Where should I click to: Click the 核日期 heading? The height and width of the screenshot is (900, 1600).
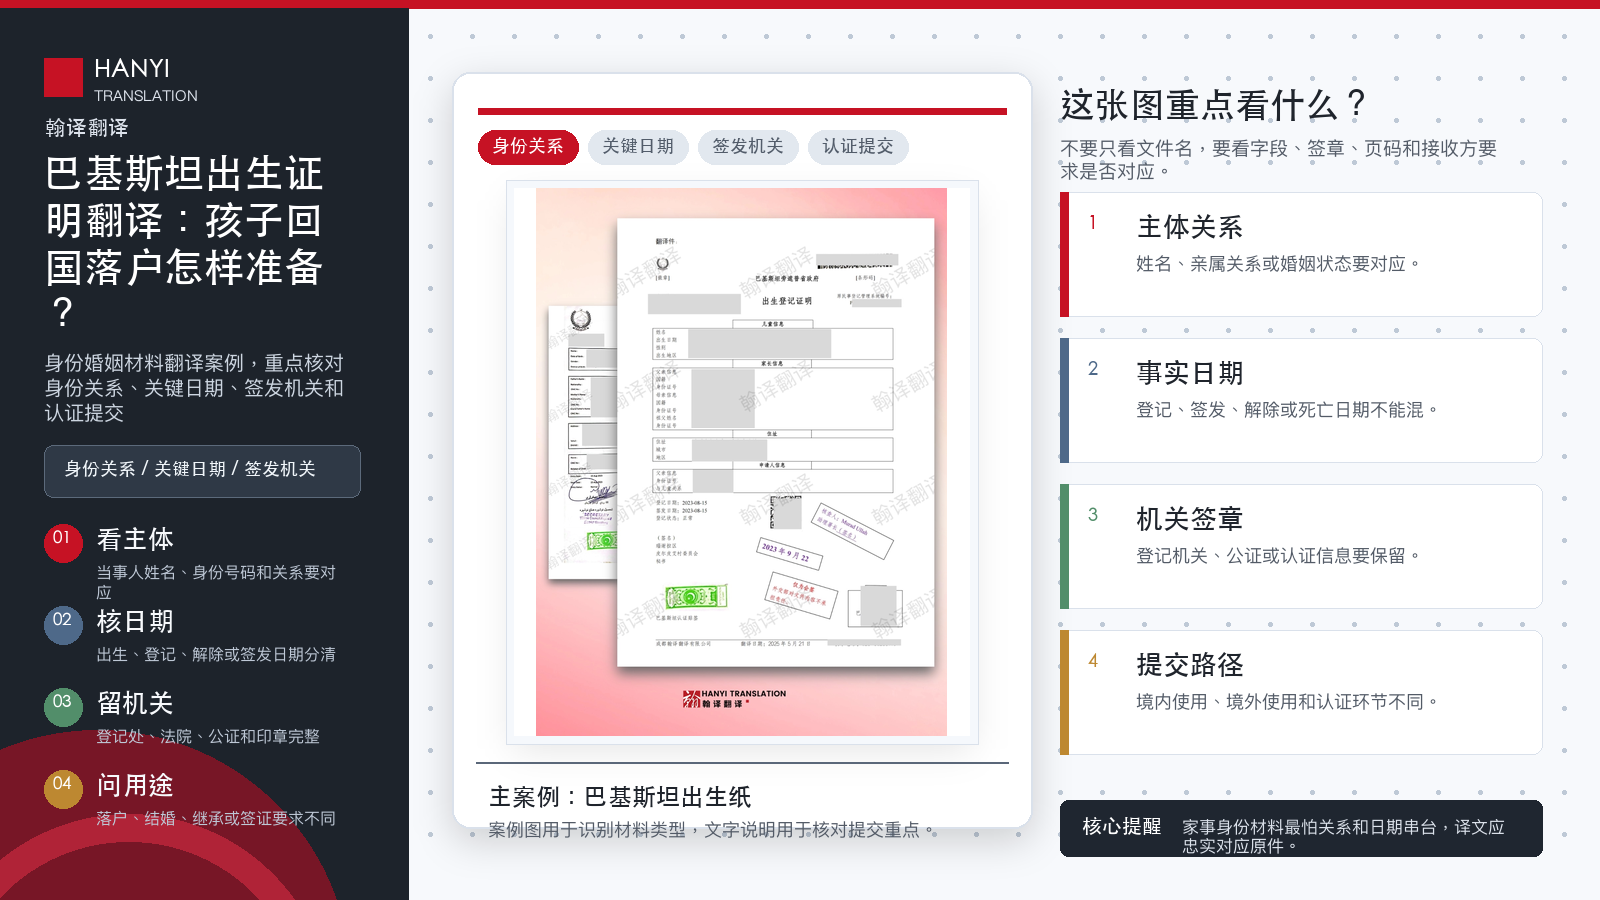pos(135,622)
